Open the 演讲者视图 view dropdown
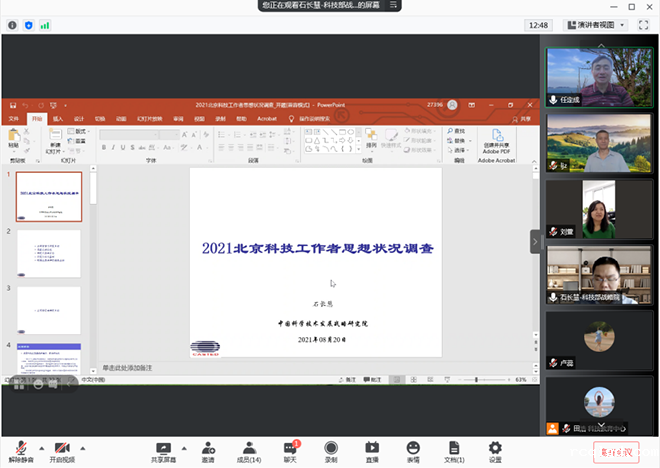Screen dimensions: 660x468 602,24
